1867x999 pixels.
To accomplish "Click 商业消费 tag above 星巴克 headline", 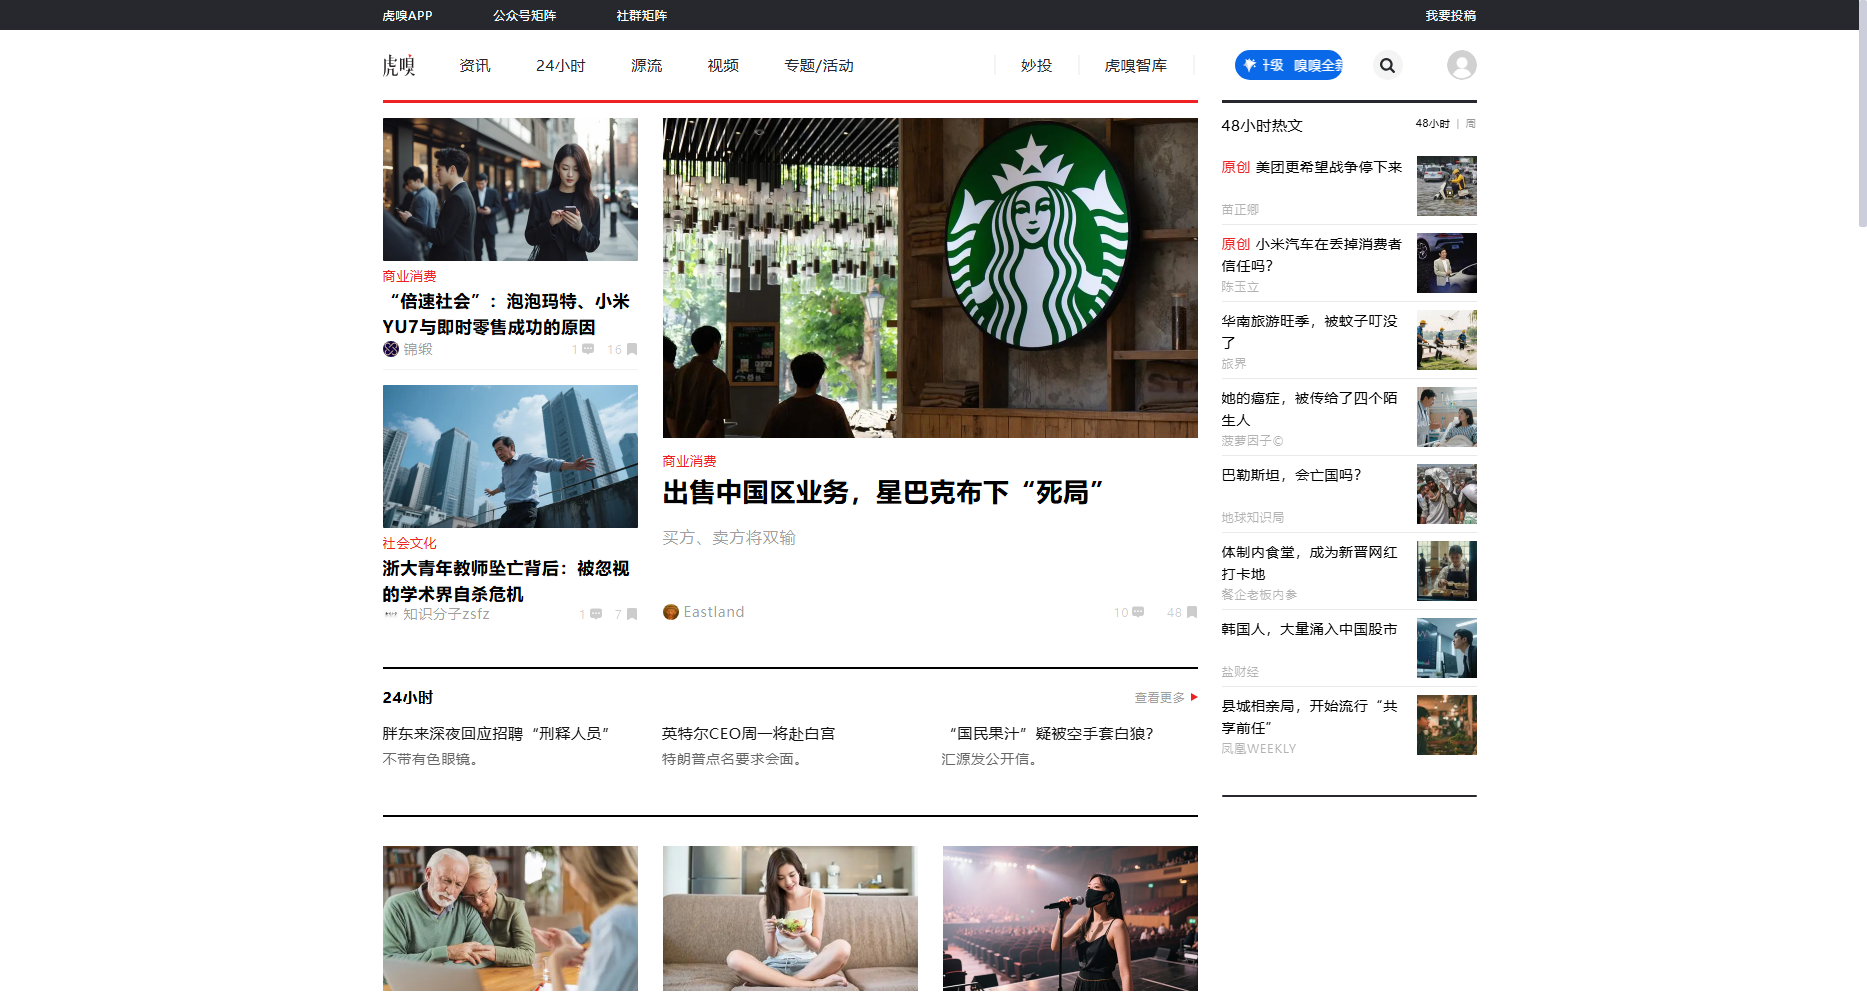I will click(689, 461).
